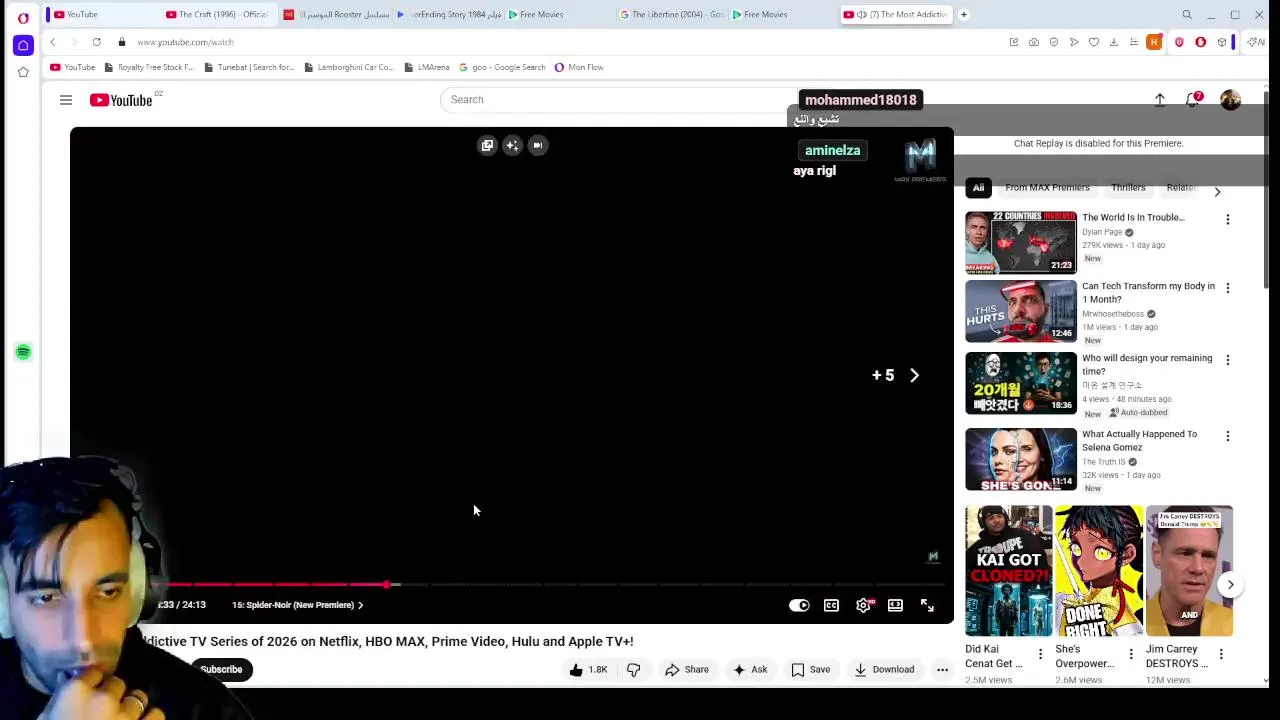1280x720 pixels.
Task: Select the Thrillers filter chip
Action: click(1128, 188)
